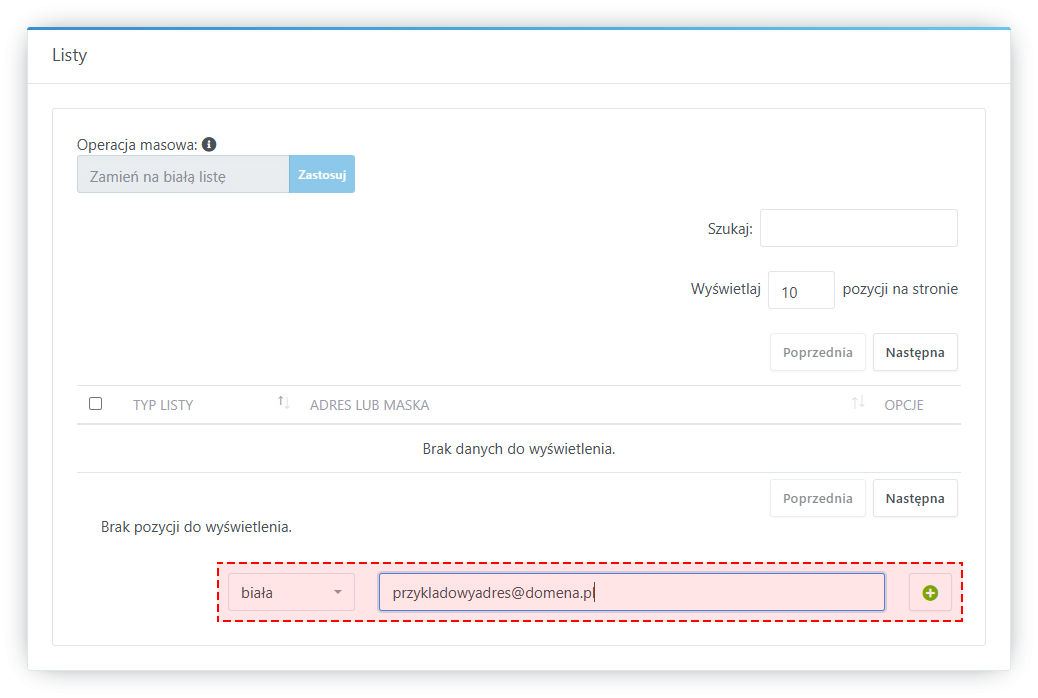Click the email address input with przykladowyadres@domena.pl
Viewport: 1038px width, 698px height.
(x=631, y=592)
